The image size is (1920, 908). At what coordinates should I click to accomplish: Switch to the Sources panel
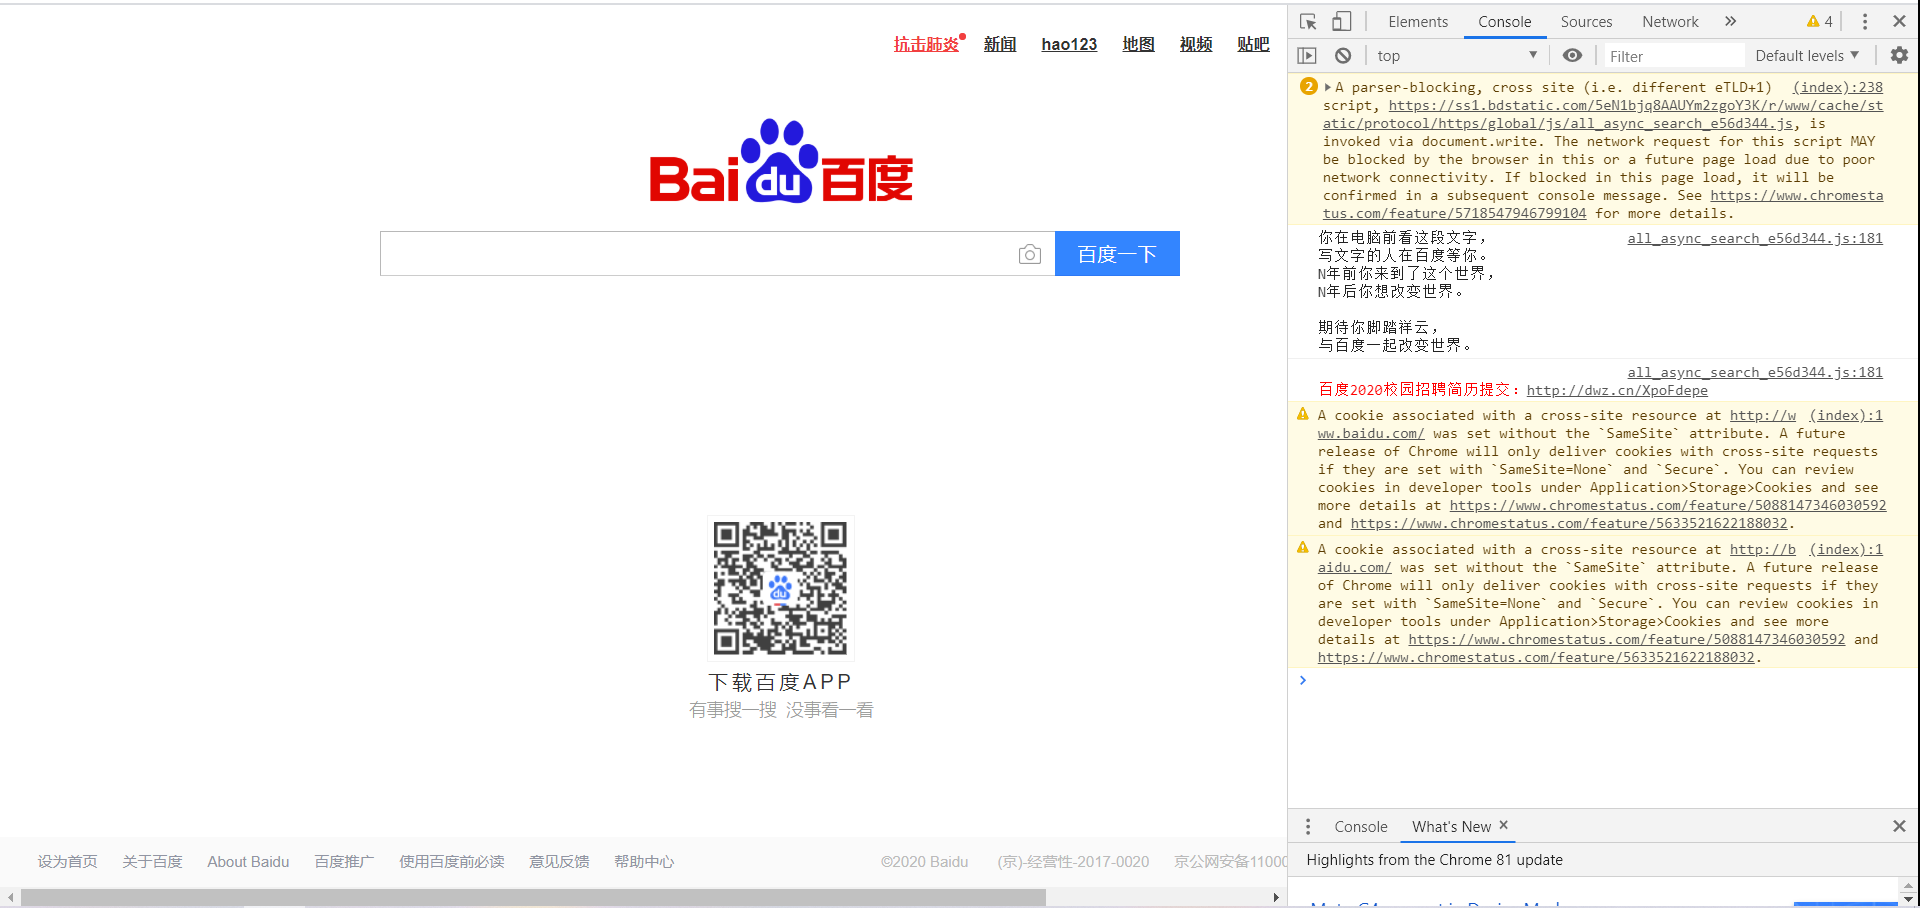pos(1586,20)
